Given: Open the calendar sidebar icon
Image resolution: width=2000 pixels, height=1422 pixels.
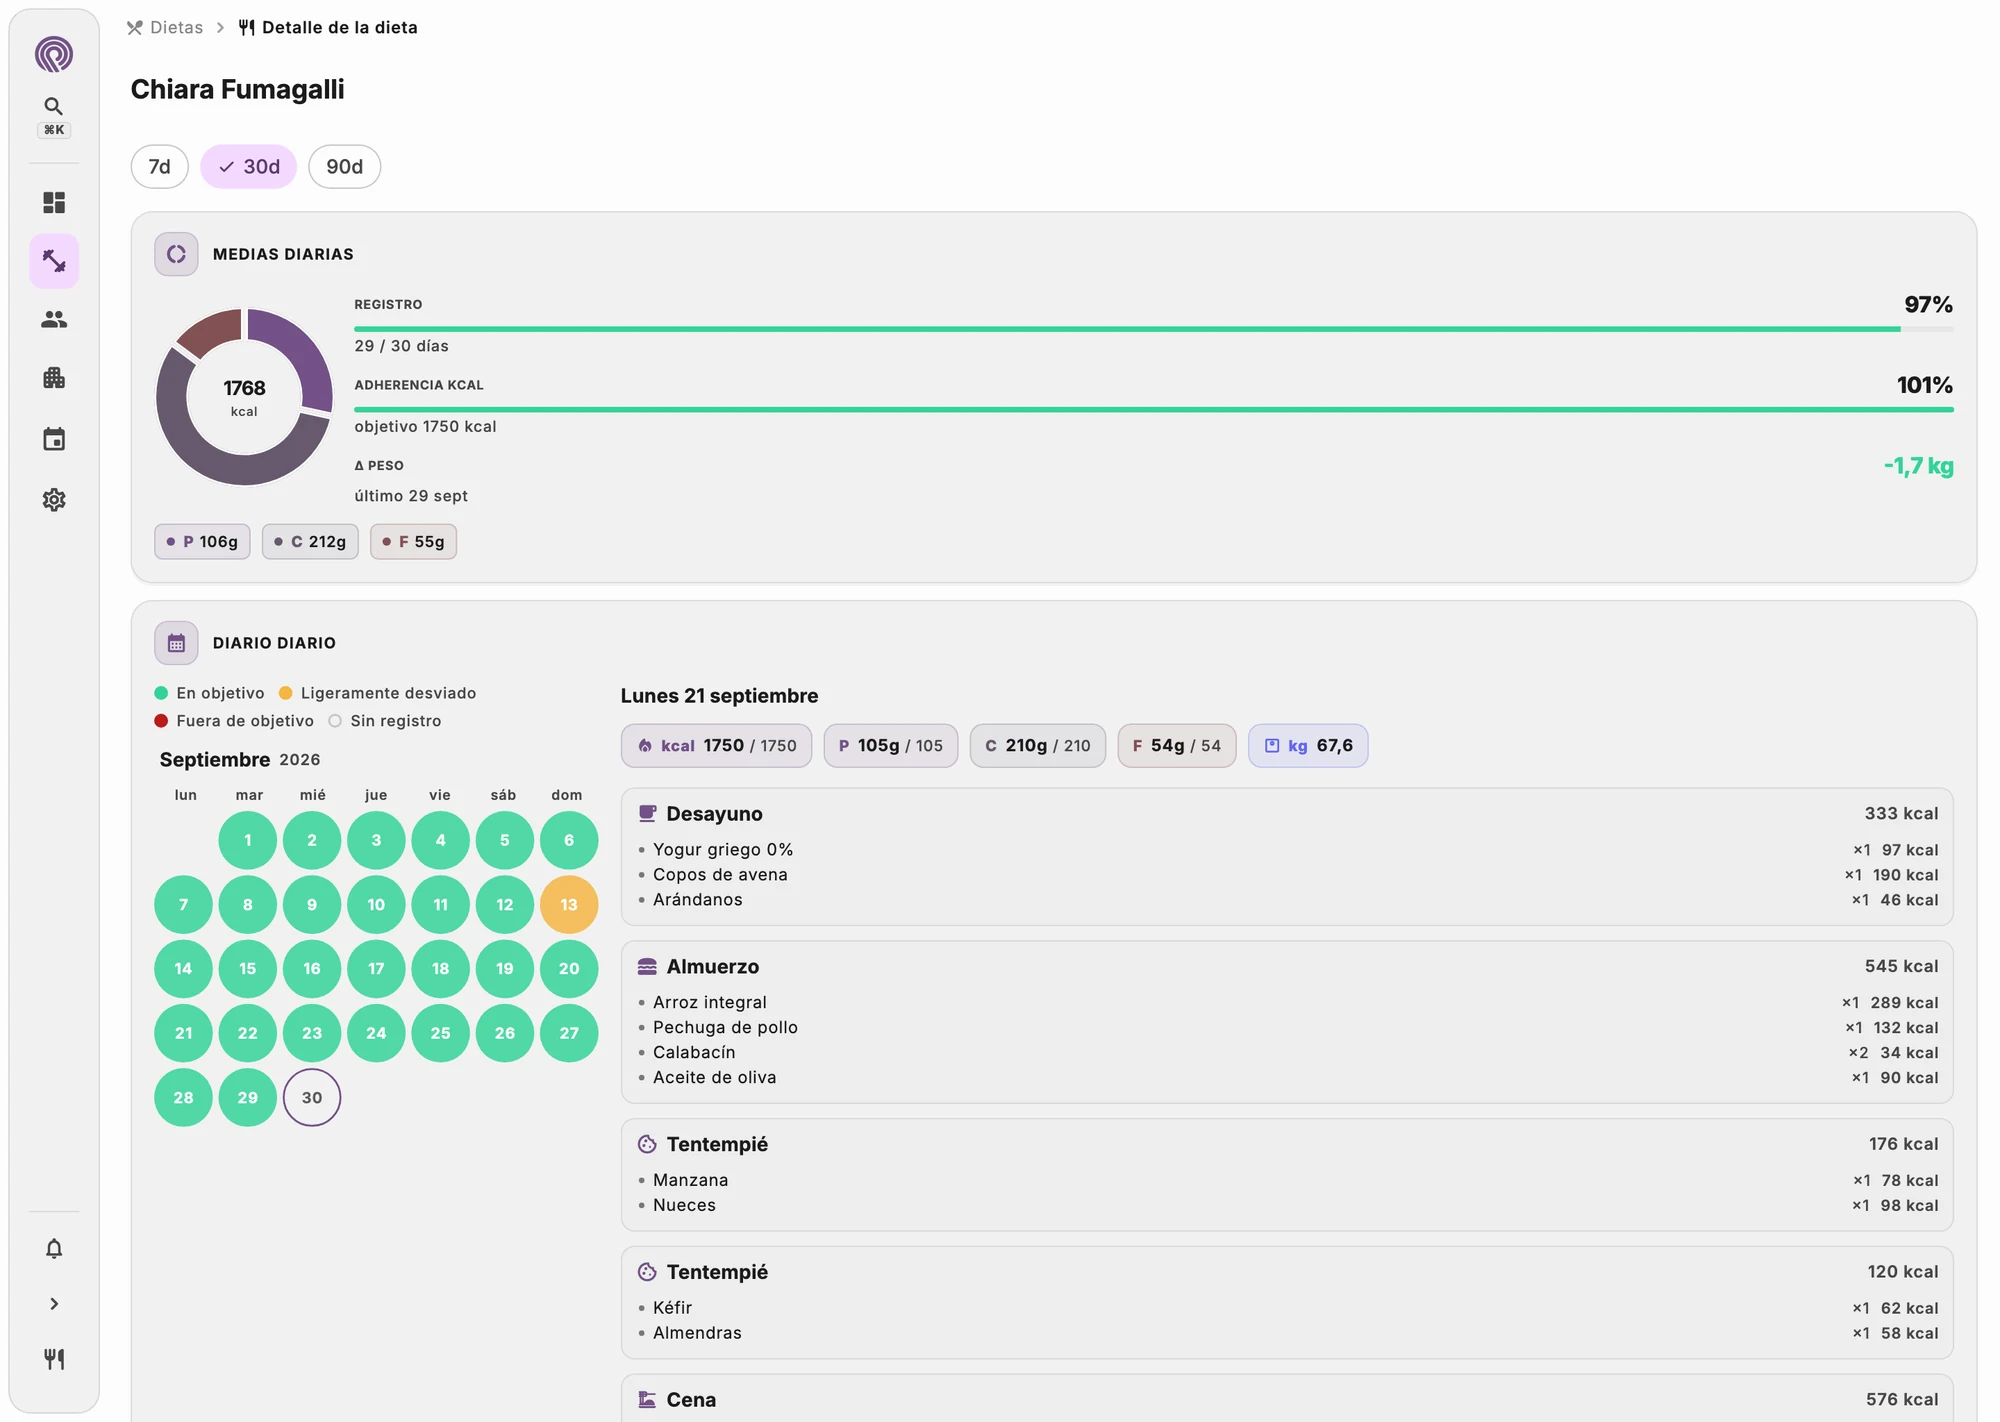Looking at the screenshot, I should 54,439.
